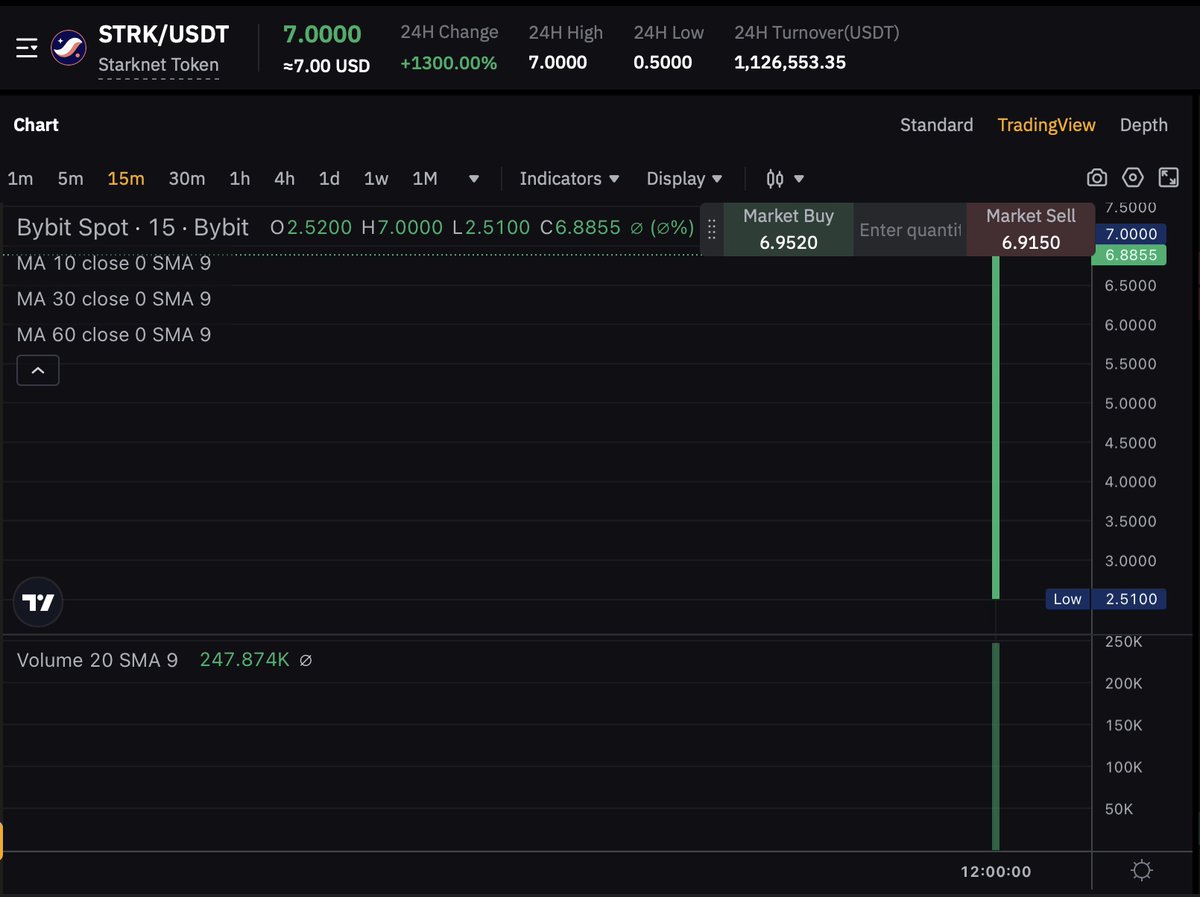Click the volume indicator null symbol
The height and width of the screenshot is (897, 1200).
[306, 660]
